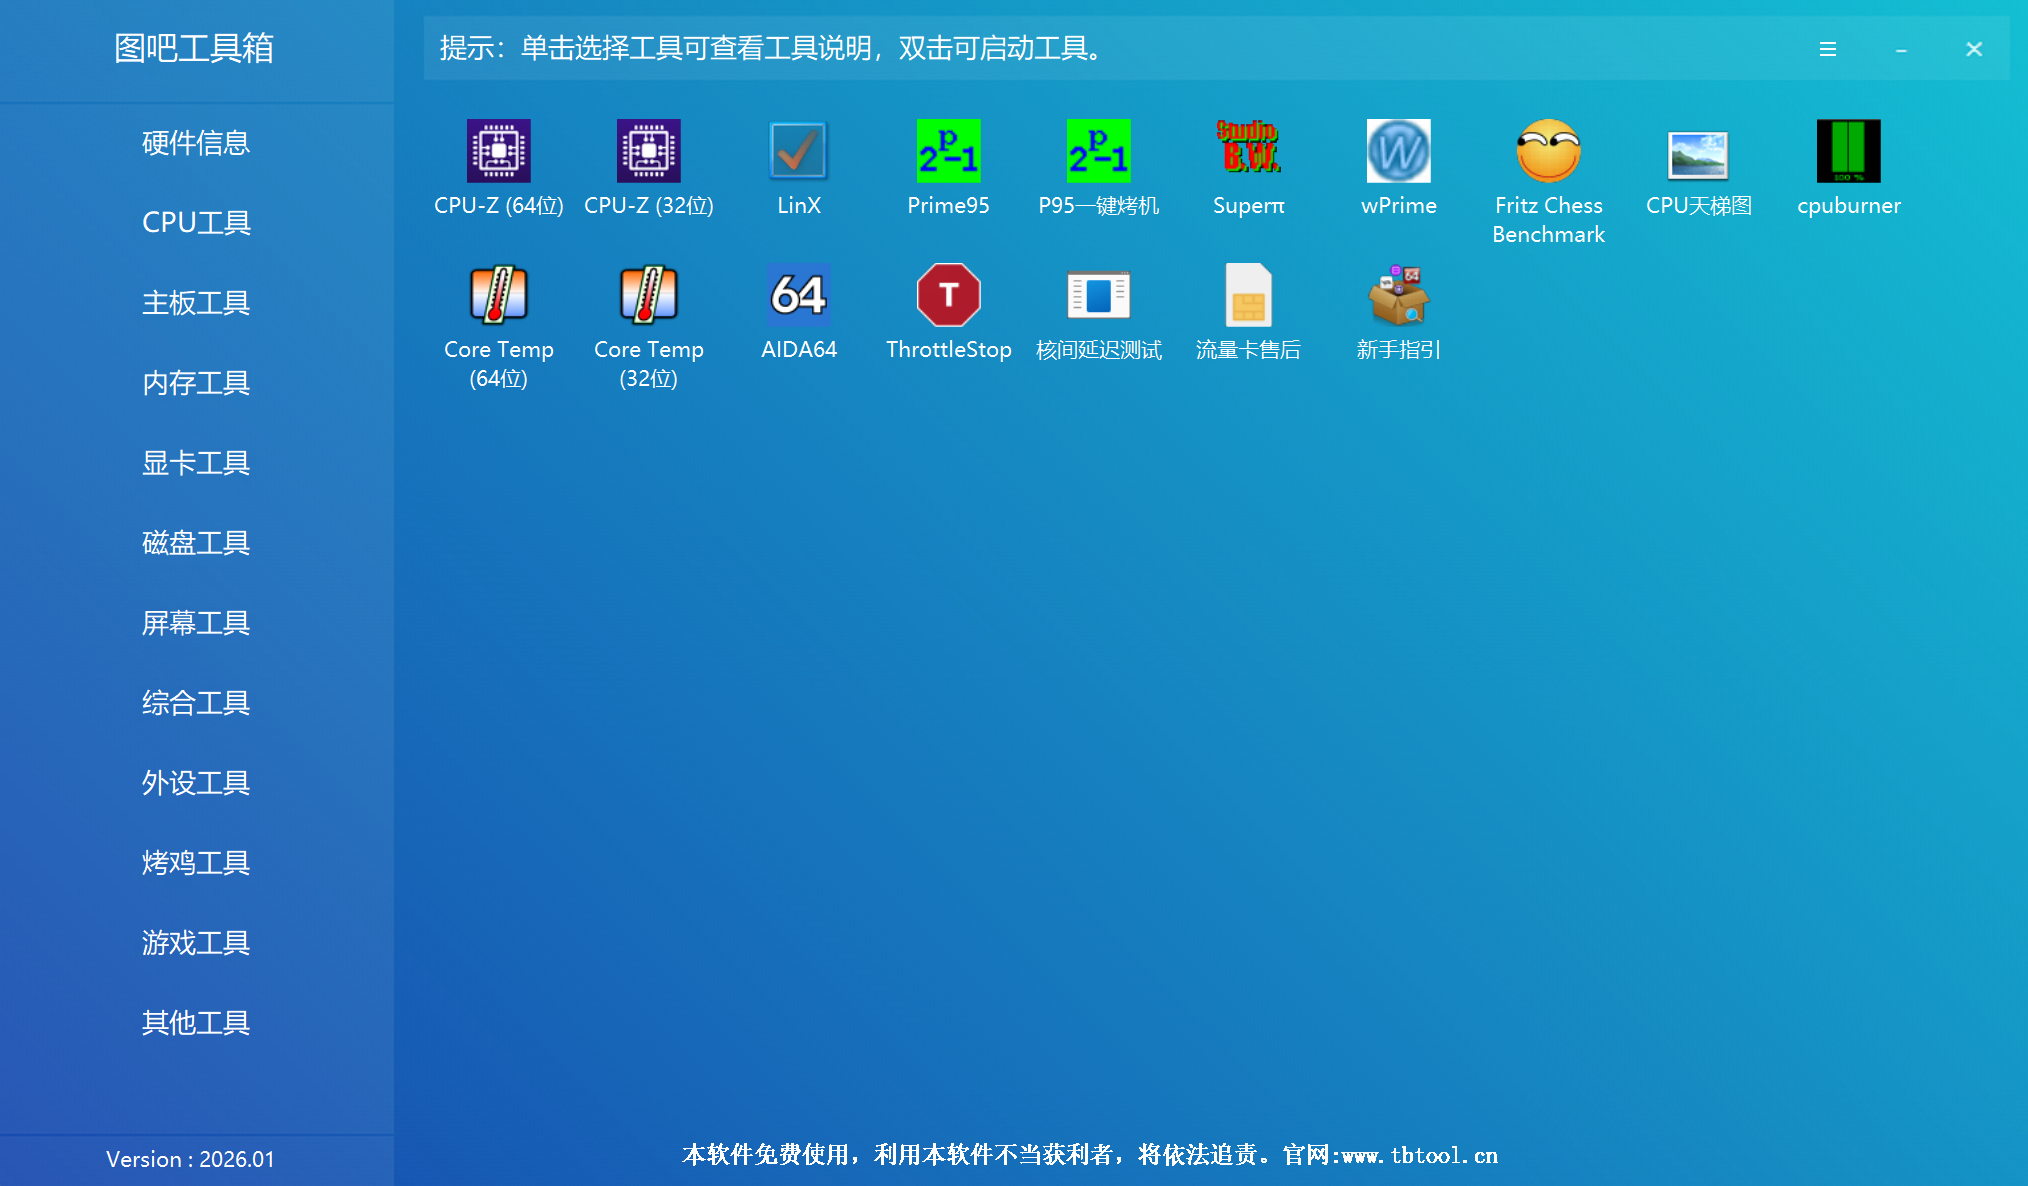Click the 提示 hint bar text
The image size is (2028, 1186).
[x=771, y=48]
